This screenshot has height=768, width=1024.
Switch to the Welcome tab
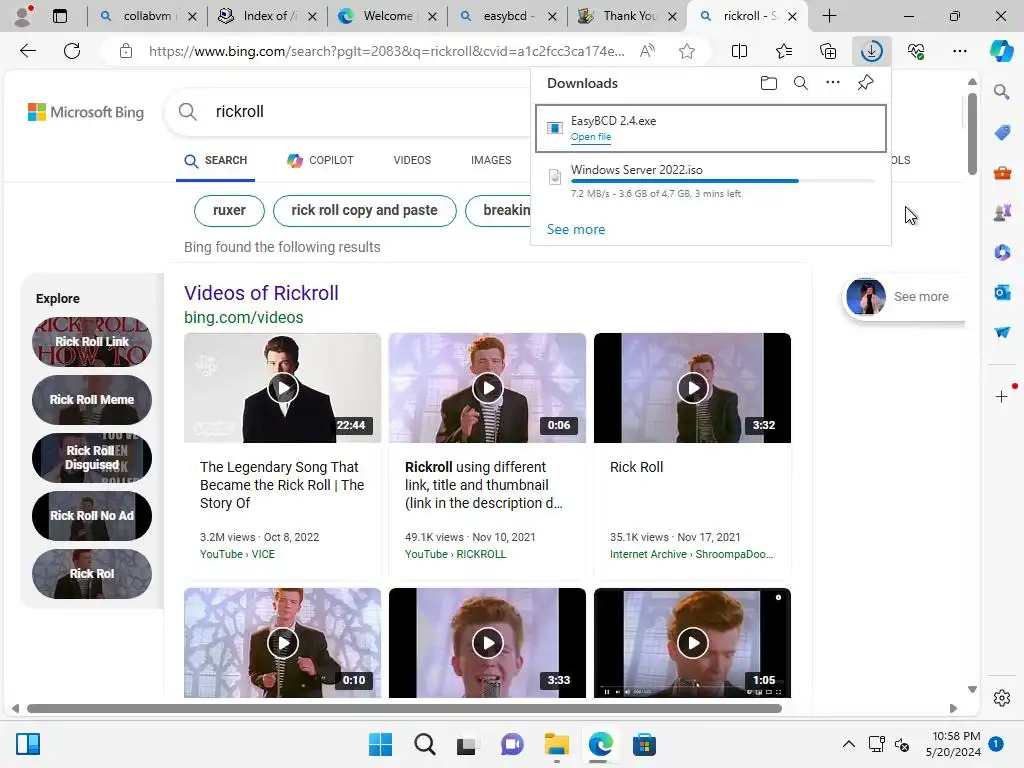387,16
